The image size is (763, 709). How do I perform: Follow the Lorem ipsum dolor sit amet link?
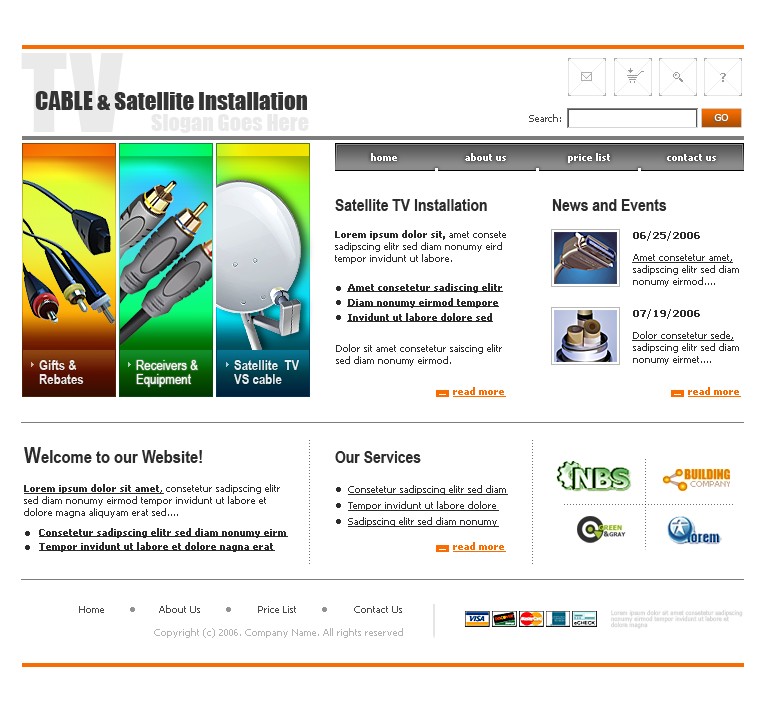93,488
